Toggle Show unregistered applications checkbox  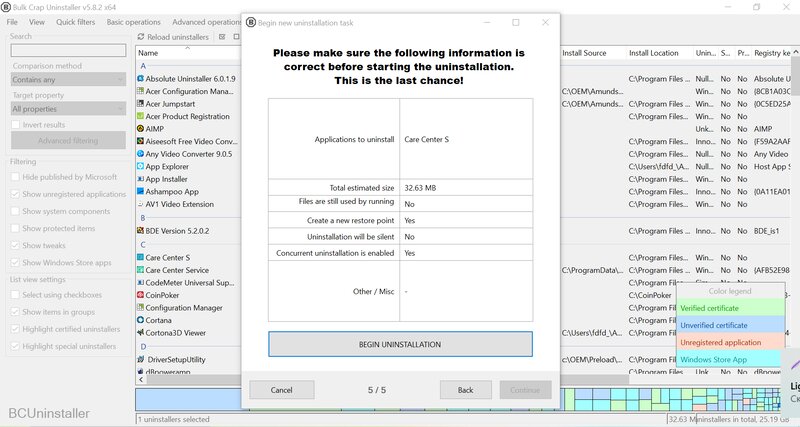tap(15, 194)
